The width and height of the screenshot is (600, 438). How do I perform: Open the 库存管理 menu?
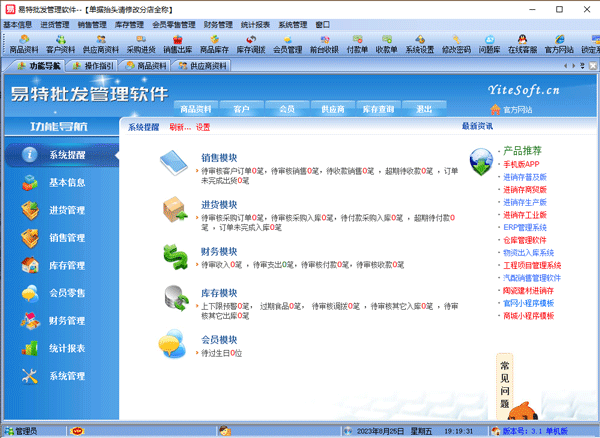pos(129,25)
